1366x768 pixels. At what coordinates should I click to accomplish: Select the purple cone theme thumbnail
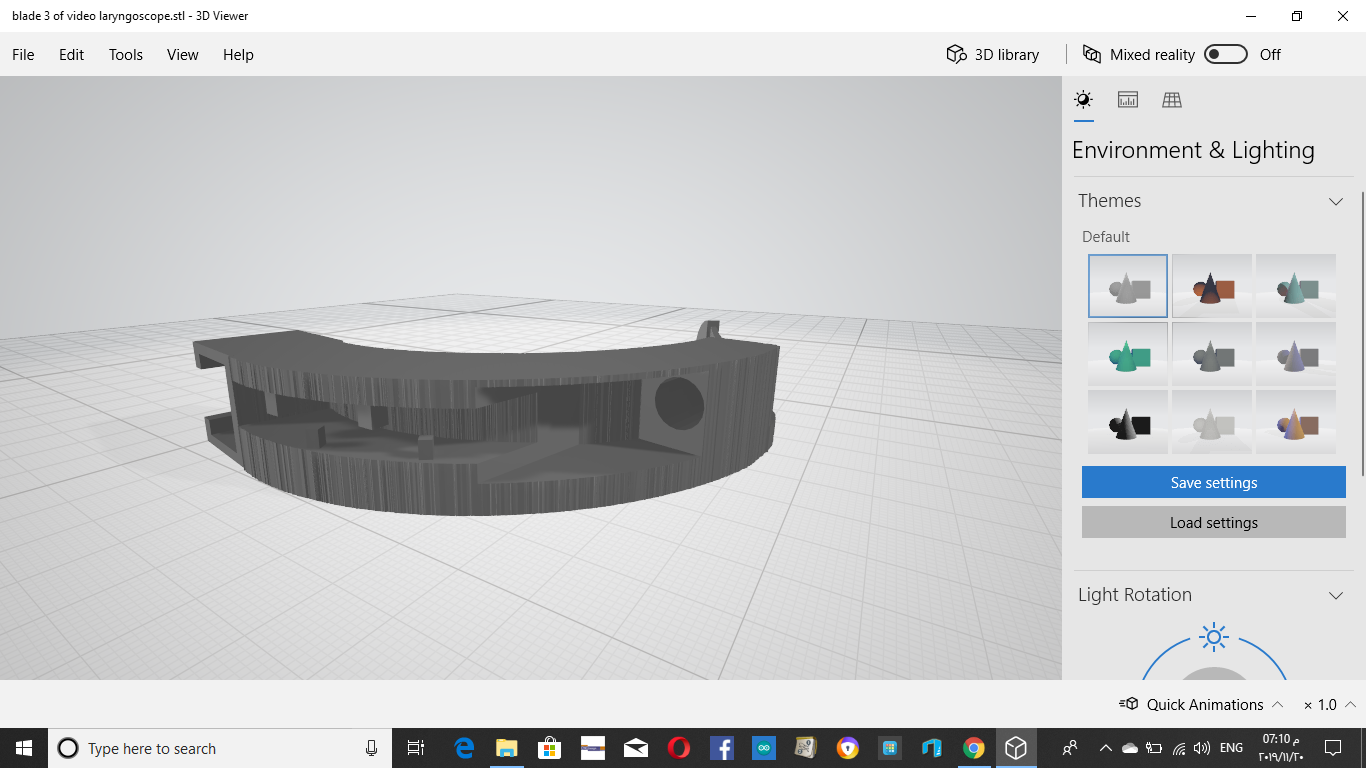(1296, 354)
